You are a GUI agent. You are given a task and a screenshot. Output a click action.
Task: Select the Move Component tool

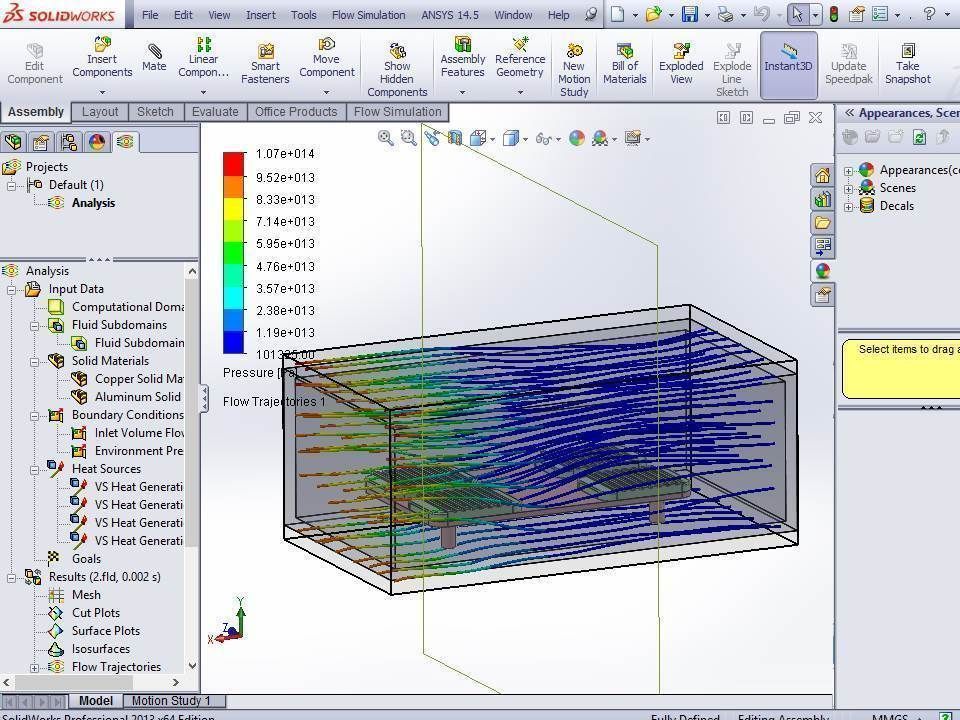[326, 58]
